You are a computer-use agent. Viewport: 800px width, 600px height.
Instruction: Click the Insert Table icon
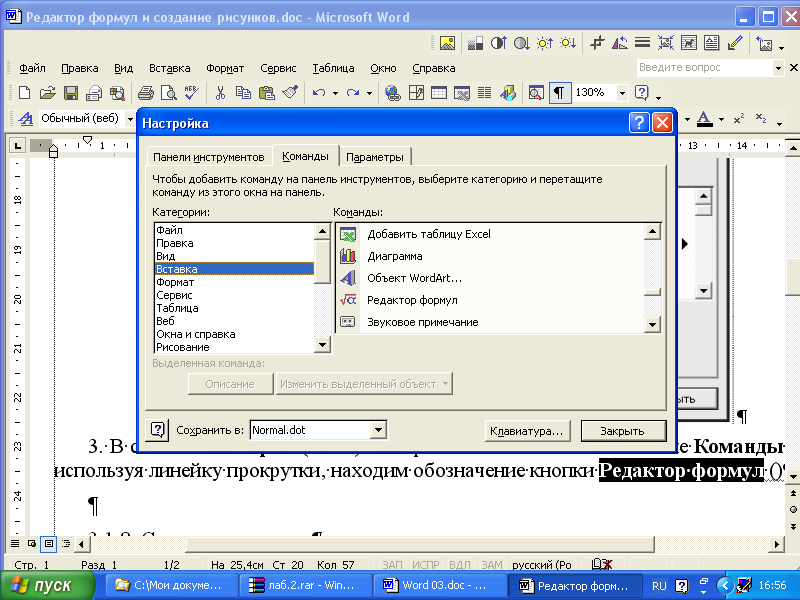click(x=439, y=93)
